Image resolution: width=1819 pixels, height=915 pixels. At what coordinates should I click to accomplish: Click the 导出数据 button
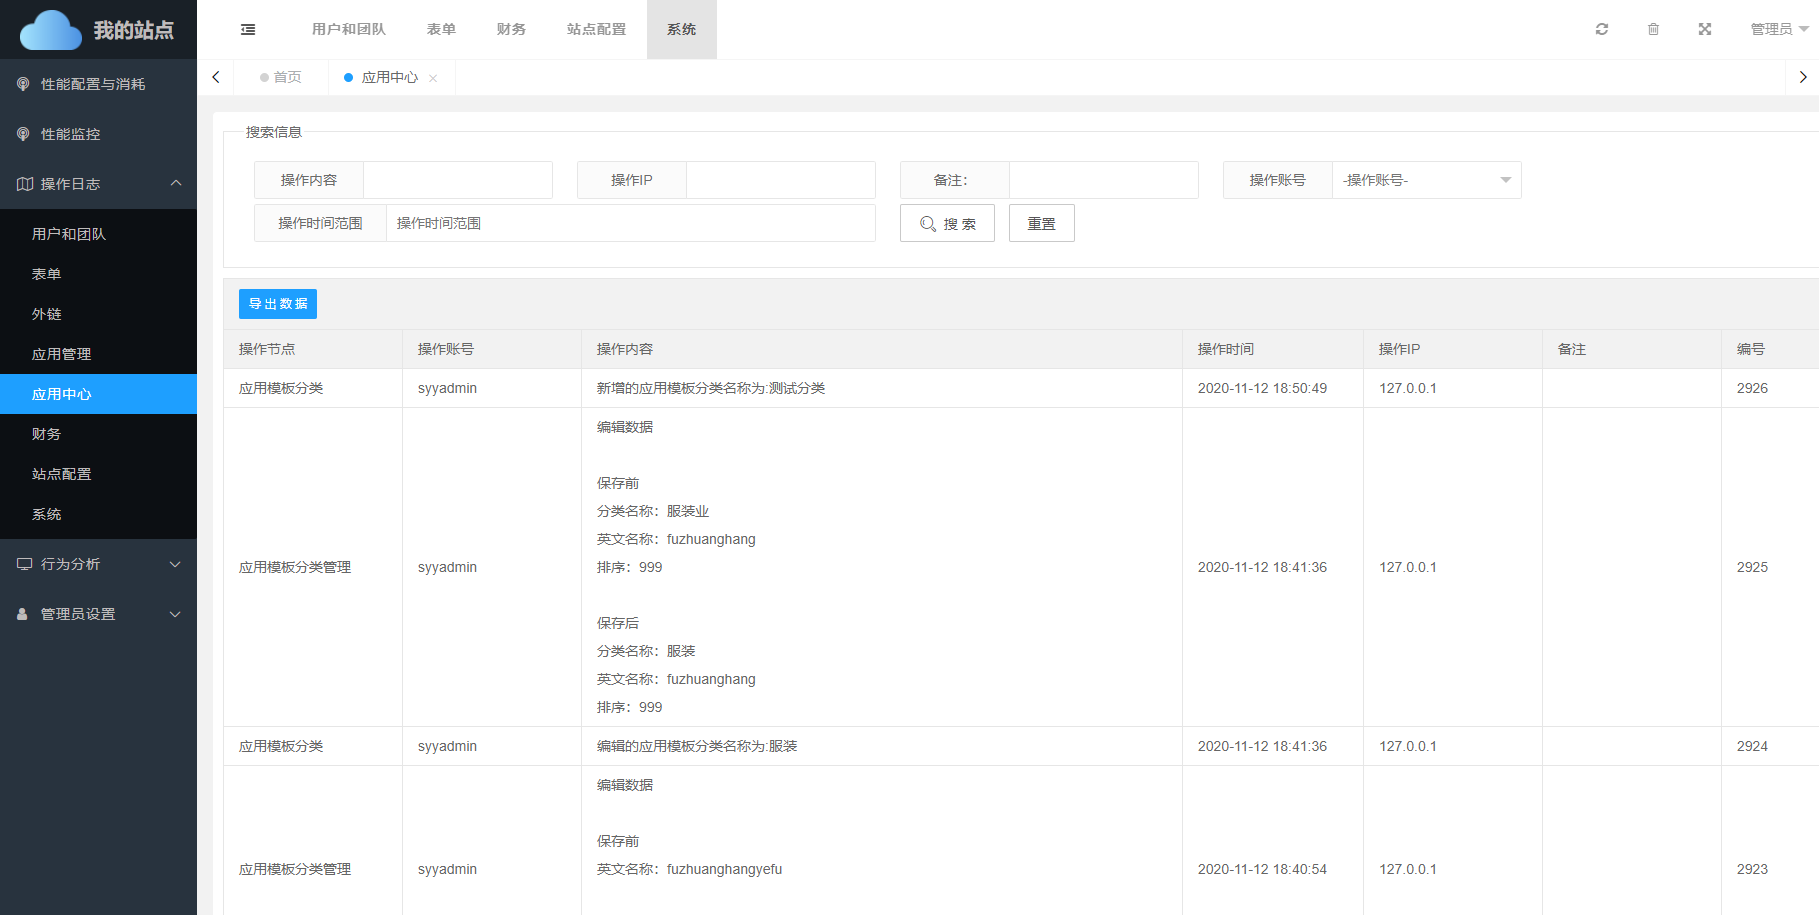[x=278, y=304]
